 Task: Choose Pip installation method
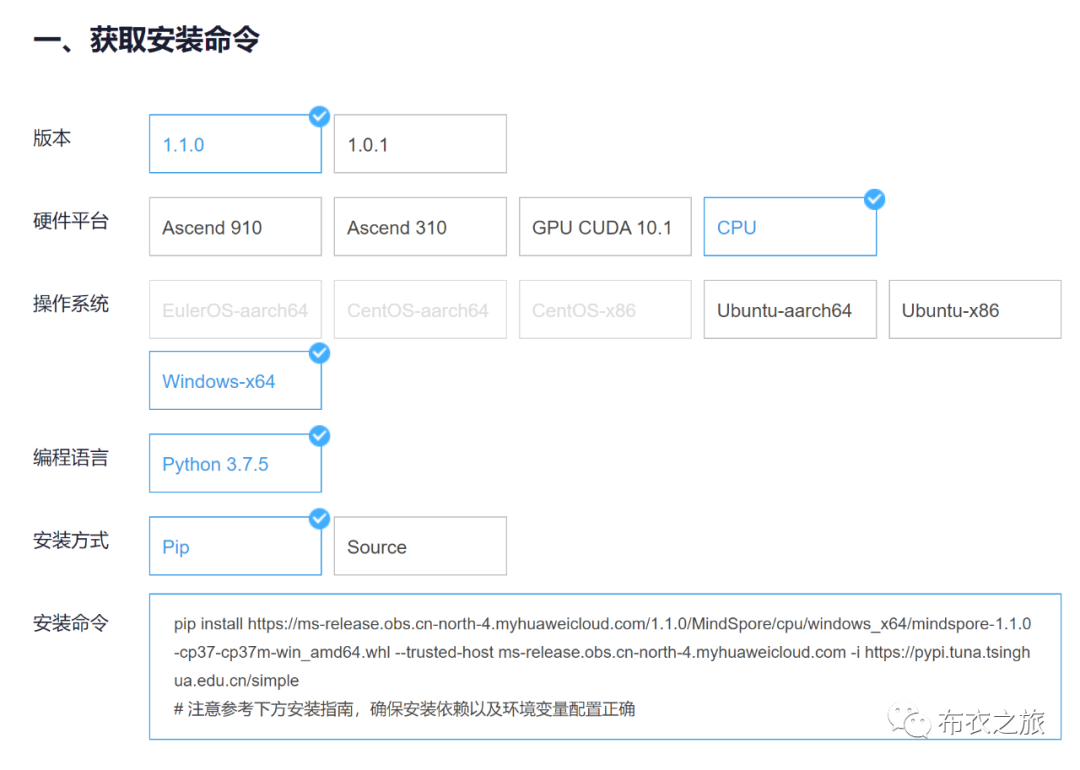point(235,546)
